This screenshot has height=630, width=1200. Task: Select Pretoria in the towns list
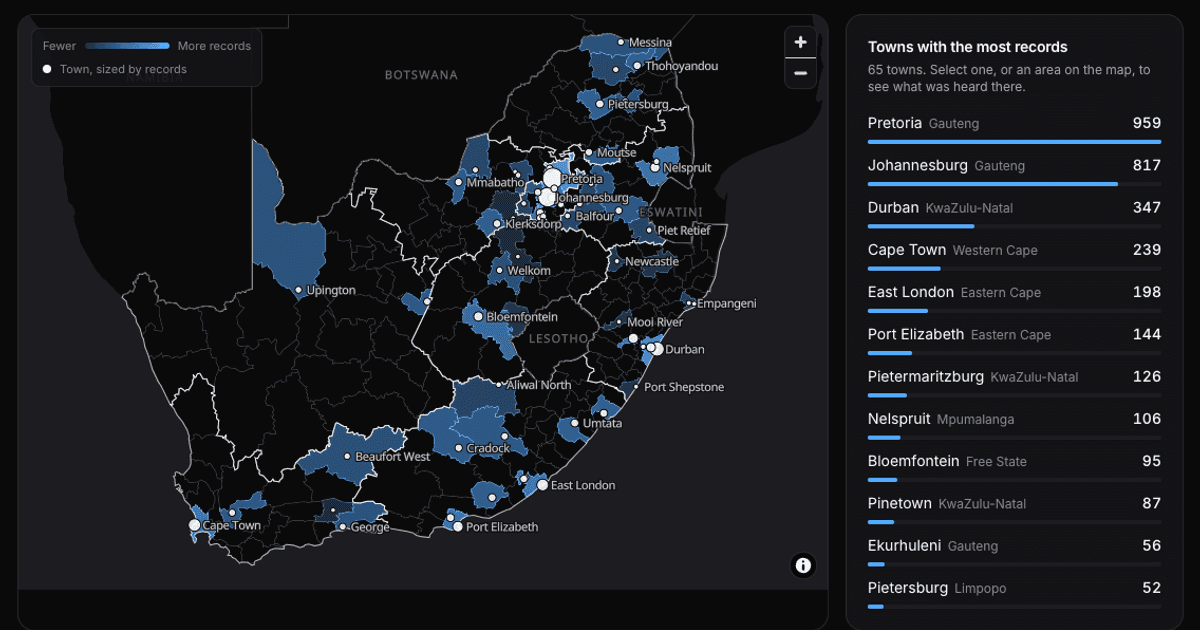pos(1014,128)
